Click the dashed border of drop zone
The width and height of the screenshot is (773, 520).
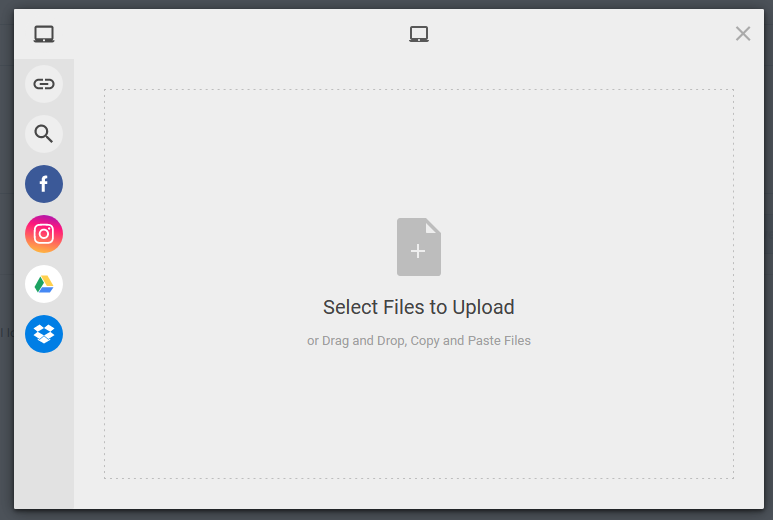coord(104,280)
